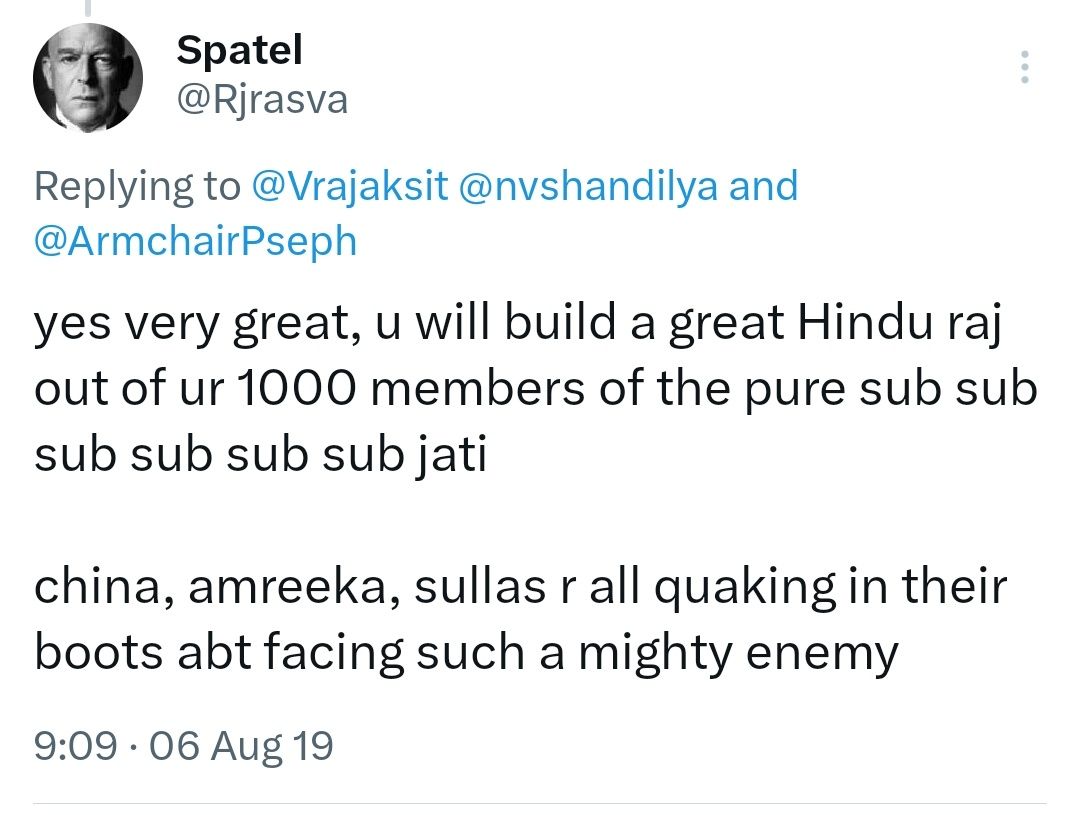
Task: Click the thread connector line above avatar
Action: (x=87, y=8)
